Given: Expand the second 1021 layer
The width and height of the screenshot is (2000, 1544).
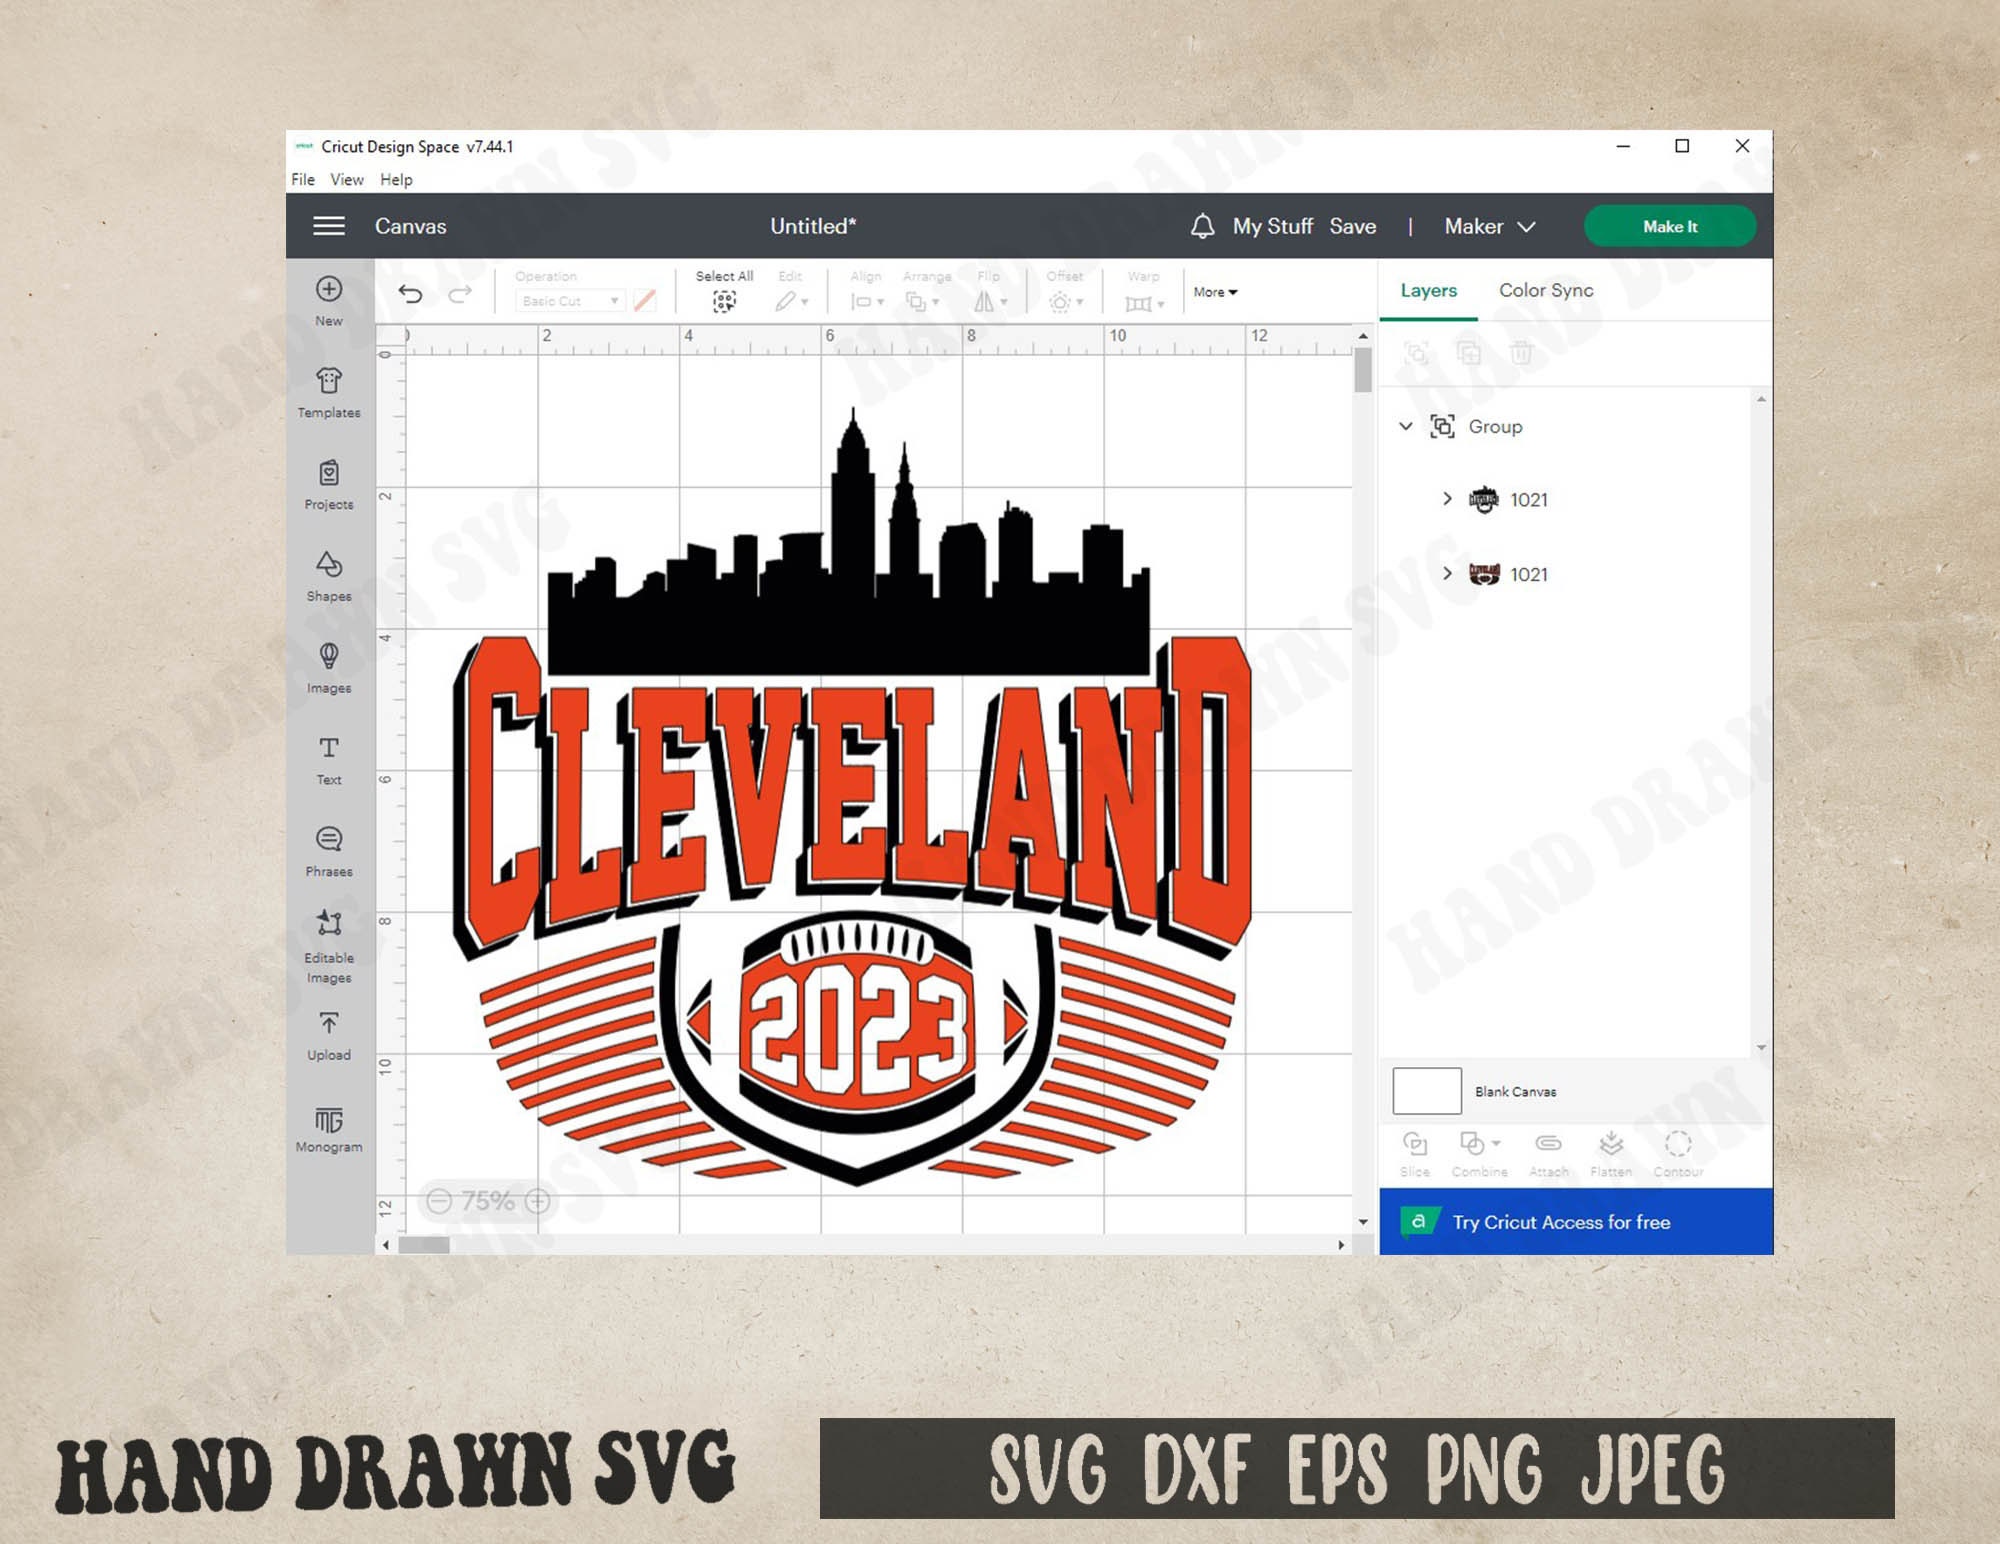Looking at the screenshot, I should (x=1447, y=573).
